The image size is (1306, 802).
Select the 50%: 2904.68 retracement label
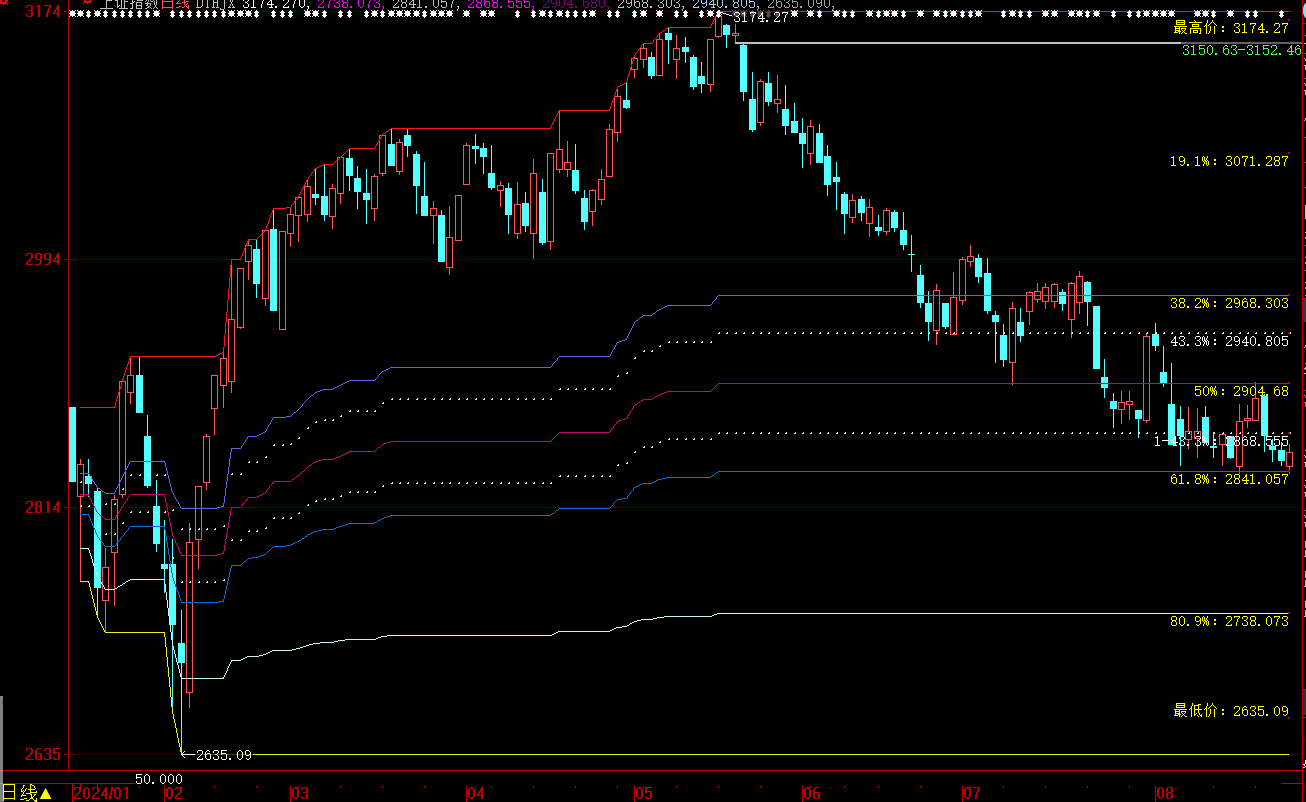pyautogui.click(x=1241, y=391)
